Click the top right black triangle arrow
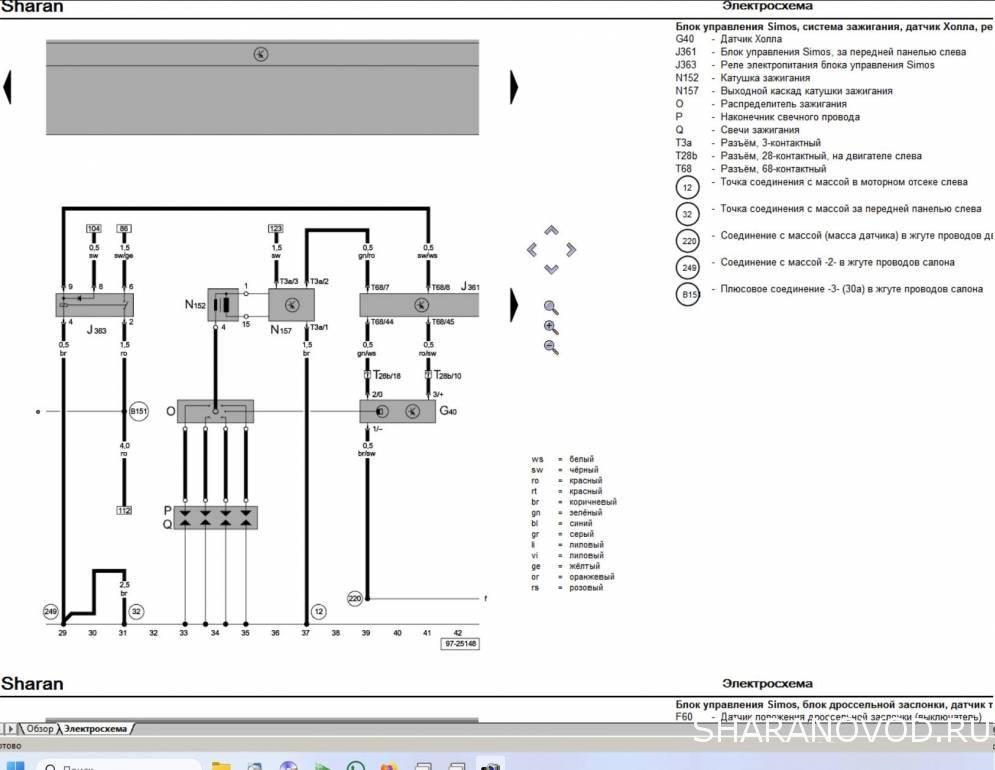The height and width of the screenshot is (770, 995). [x=514, y=88]
